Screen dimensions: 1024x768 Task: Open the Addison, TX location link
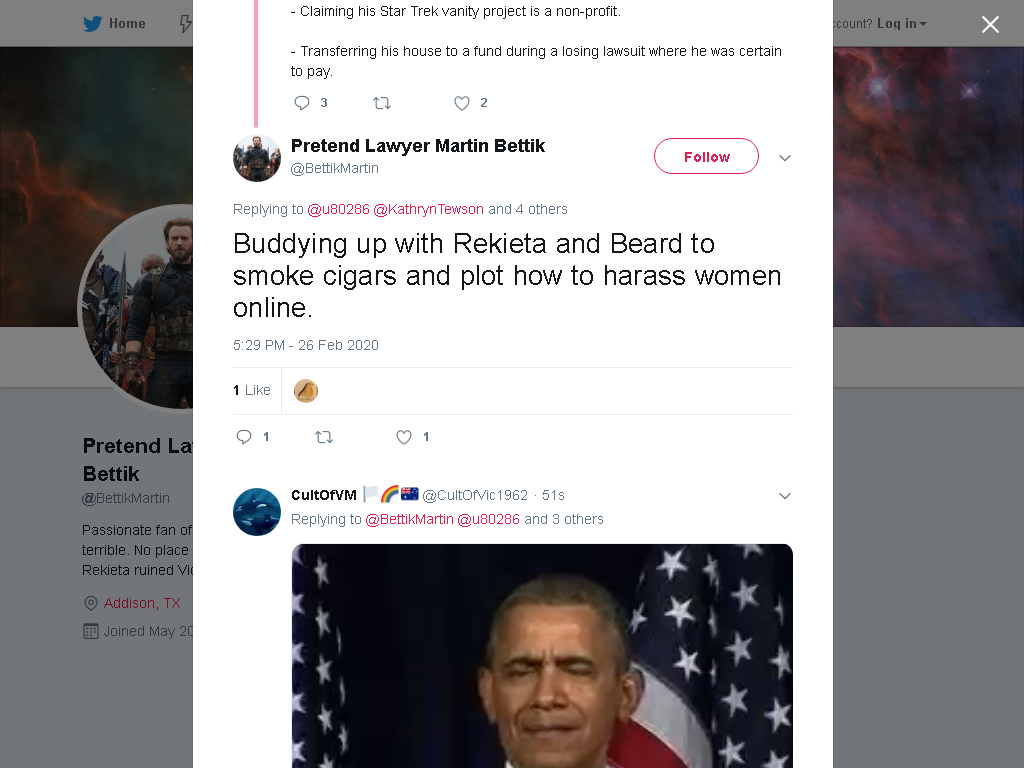click(x=142, y=603)
